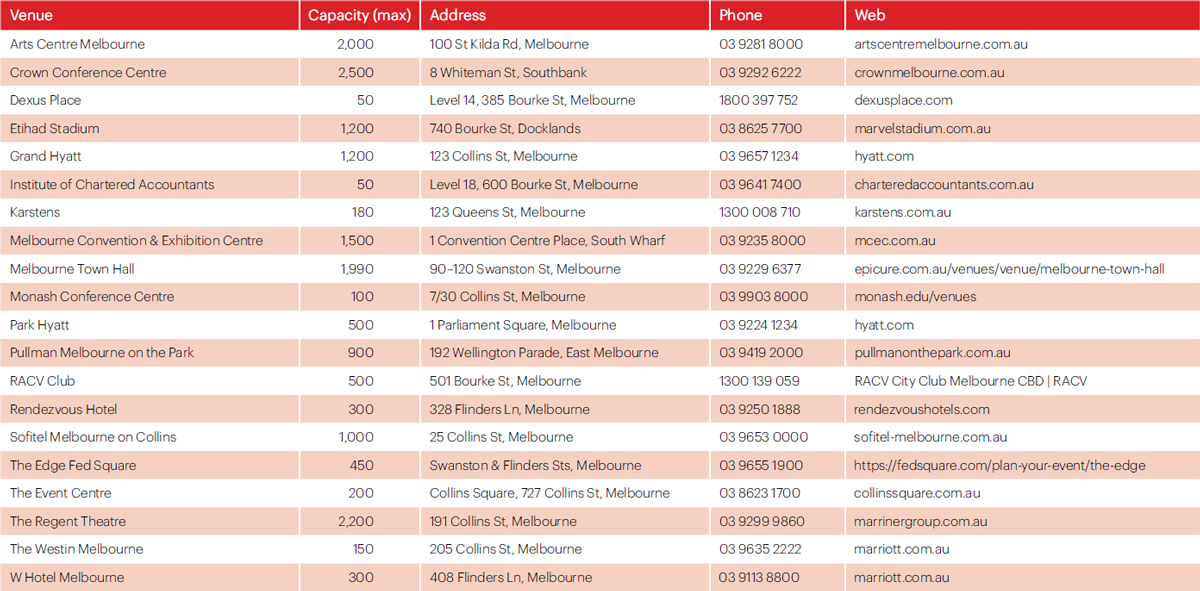This screenshot has width=1200, height=591.
Task: Select address 192 Wellington Parade, East Melbourne
Action: pyautogui.click(x=544, y=353)
